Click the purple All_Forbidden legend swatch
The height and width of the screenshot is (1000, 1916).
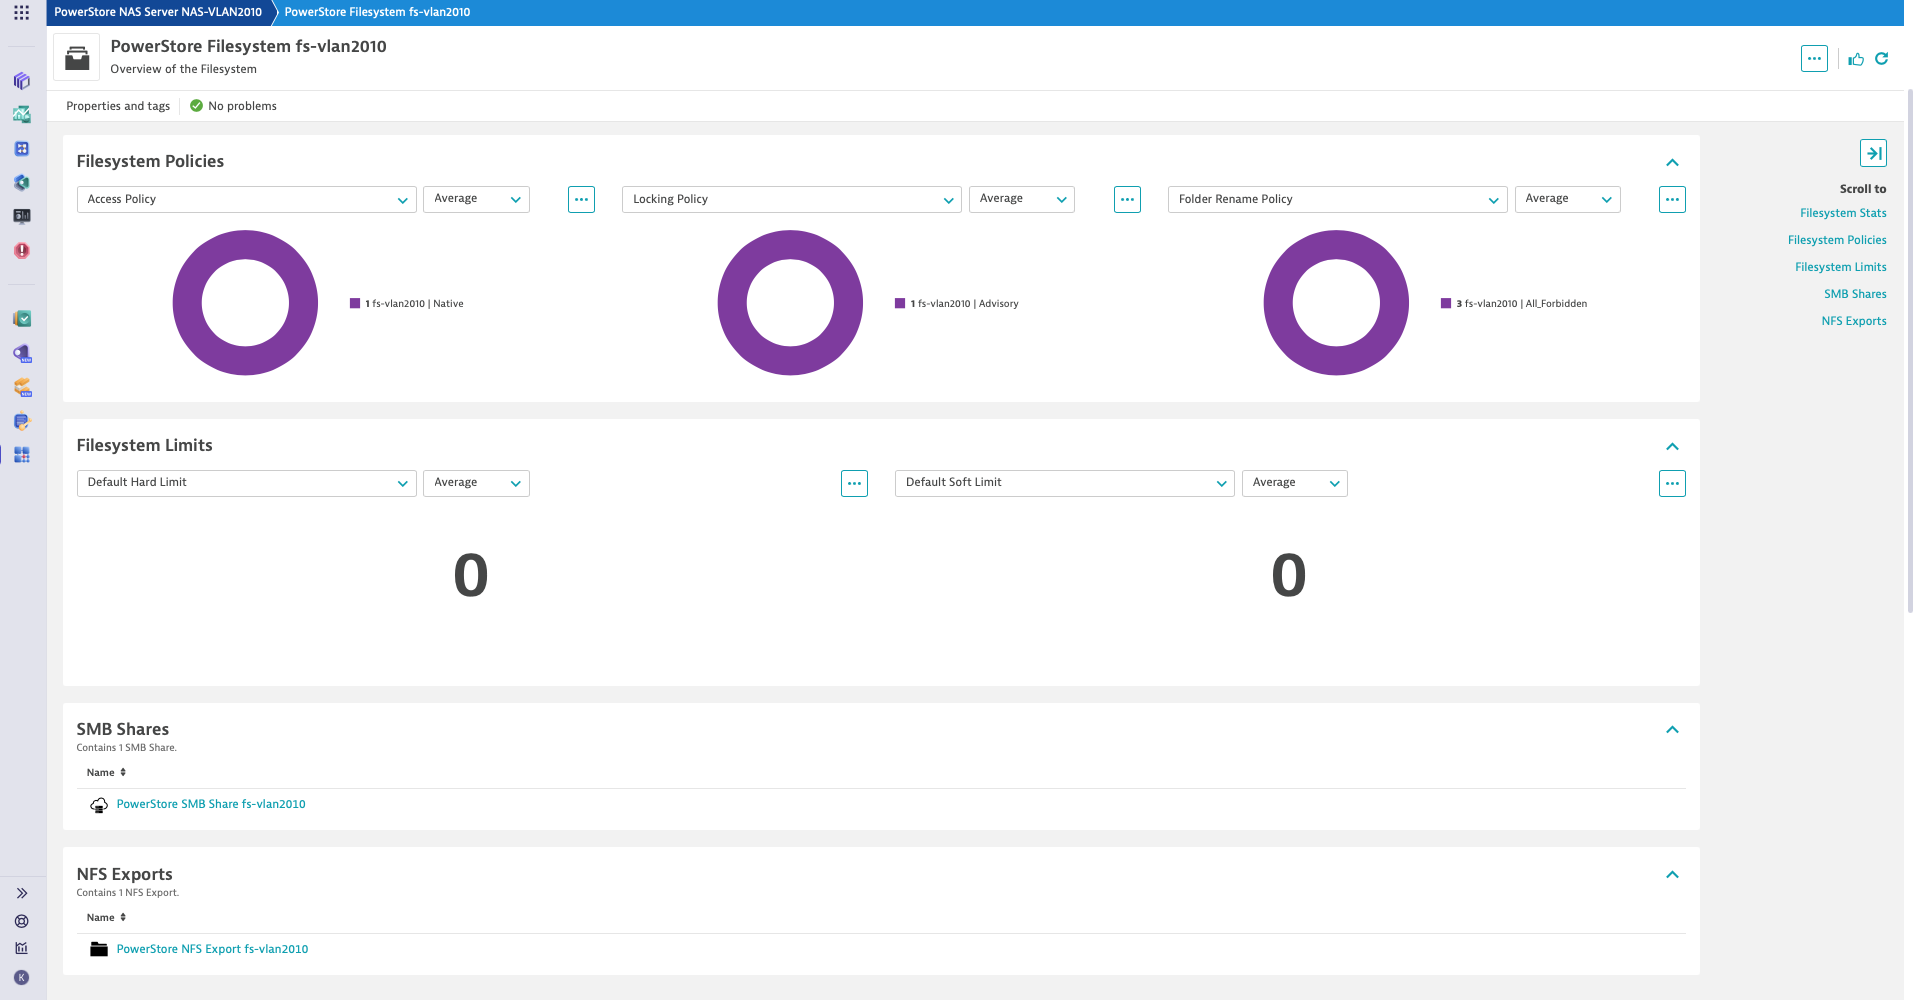pos(1446,303)
